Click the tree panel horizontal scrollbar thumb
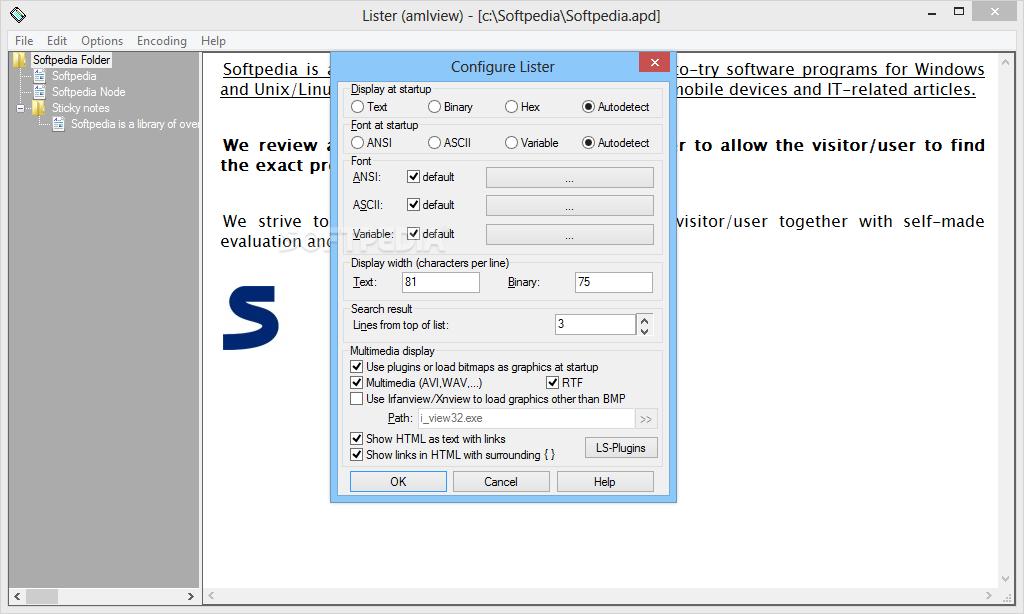 click(x=42, y=596)
